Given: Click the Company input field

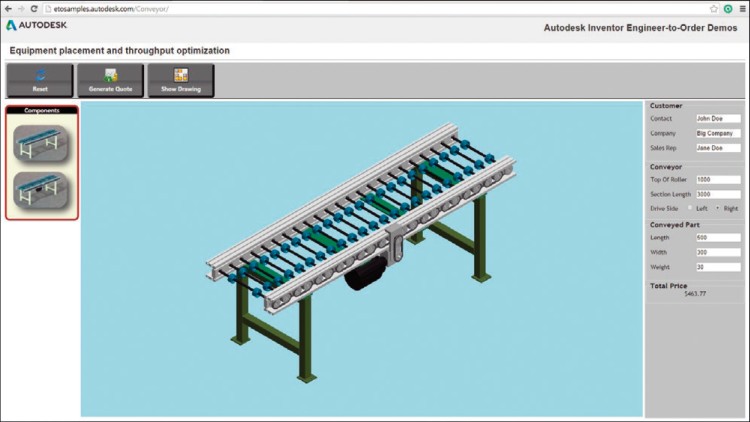Looking at the screenshot, I should pos(718,133).
